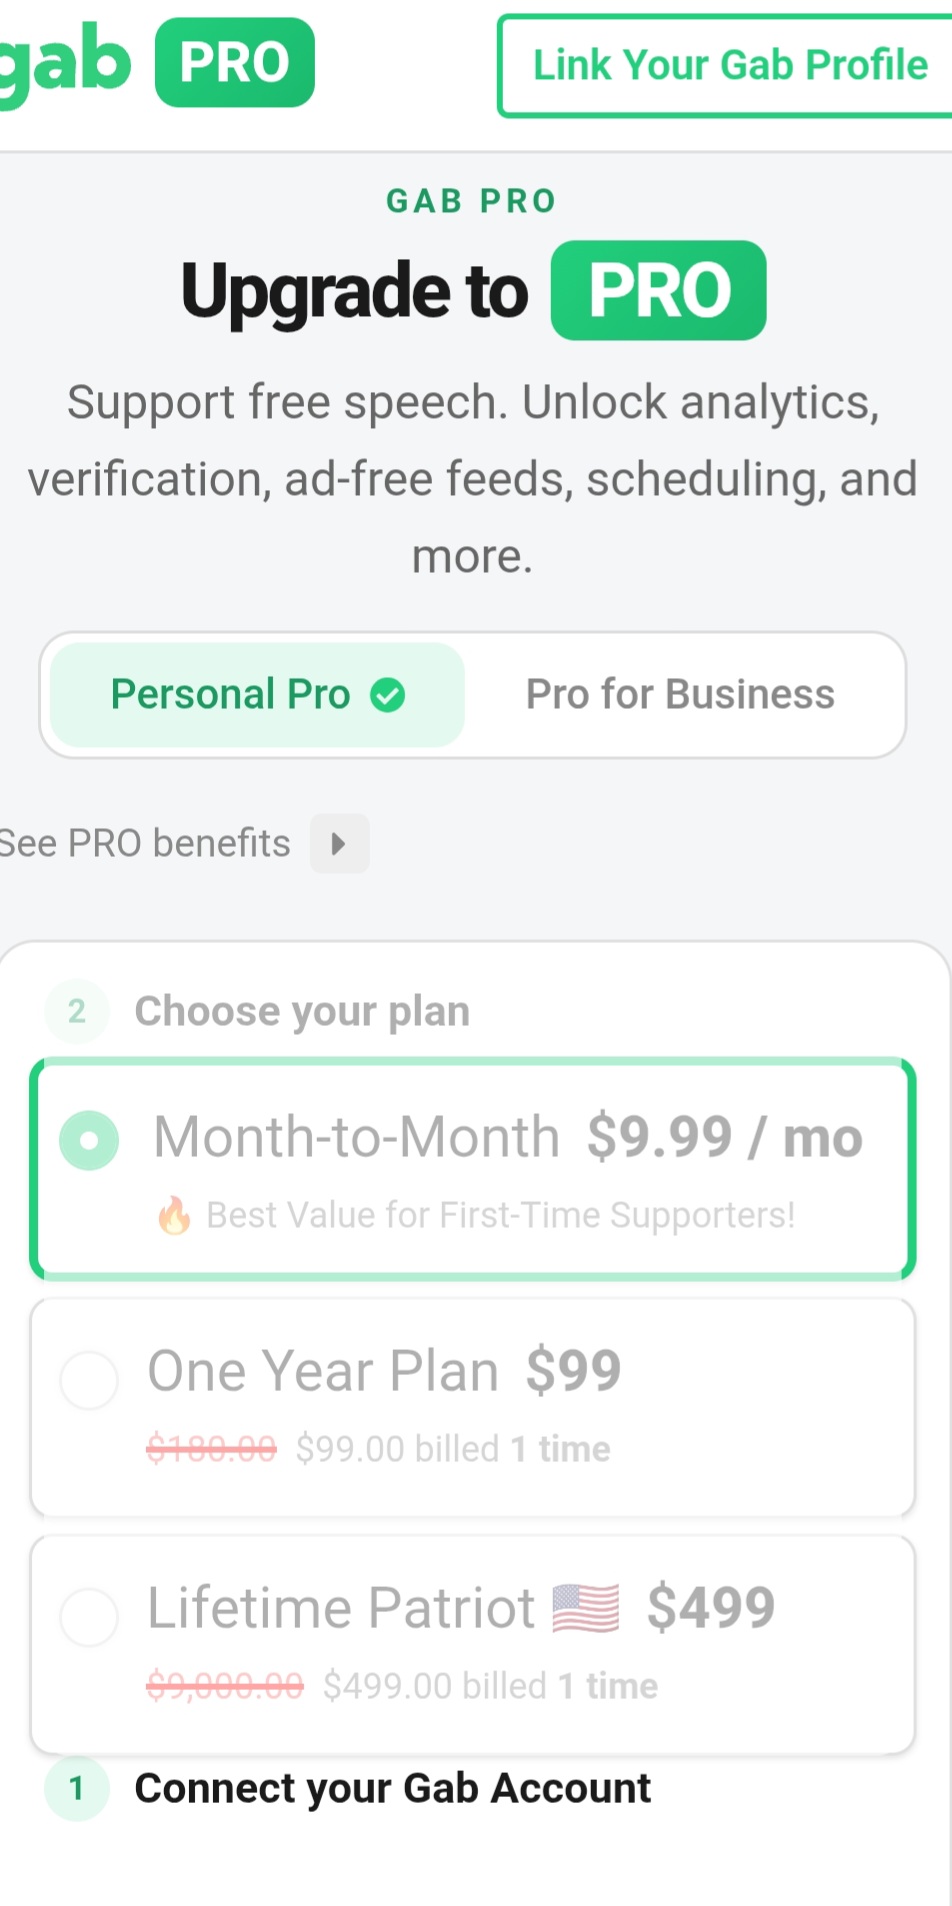952x1906 pixels.
Task: Choose the Lifetime Patriot radio button
Action: click(89, 1617)
